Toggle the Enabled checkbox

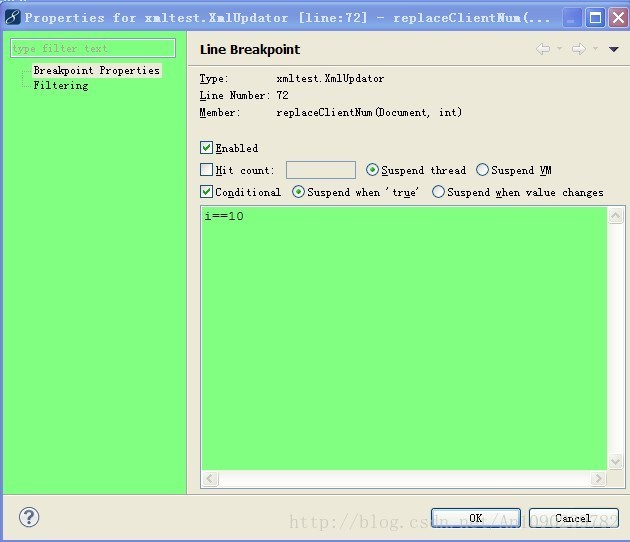(x=206, y=147)
